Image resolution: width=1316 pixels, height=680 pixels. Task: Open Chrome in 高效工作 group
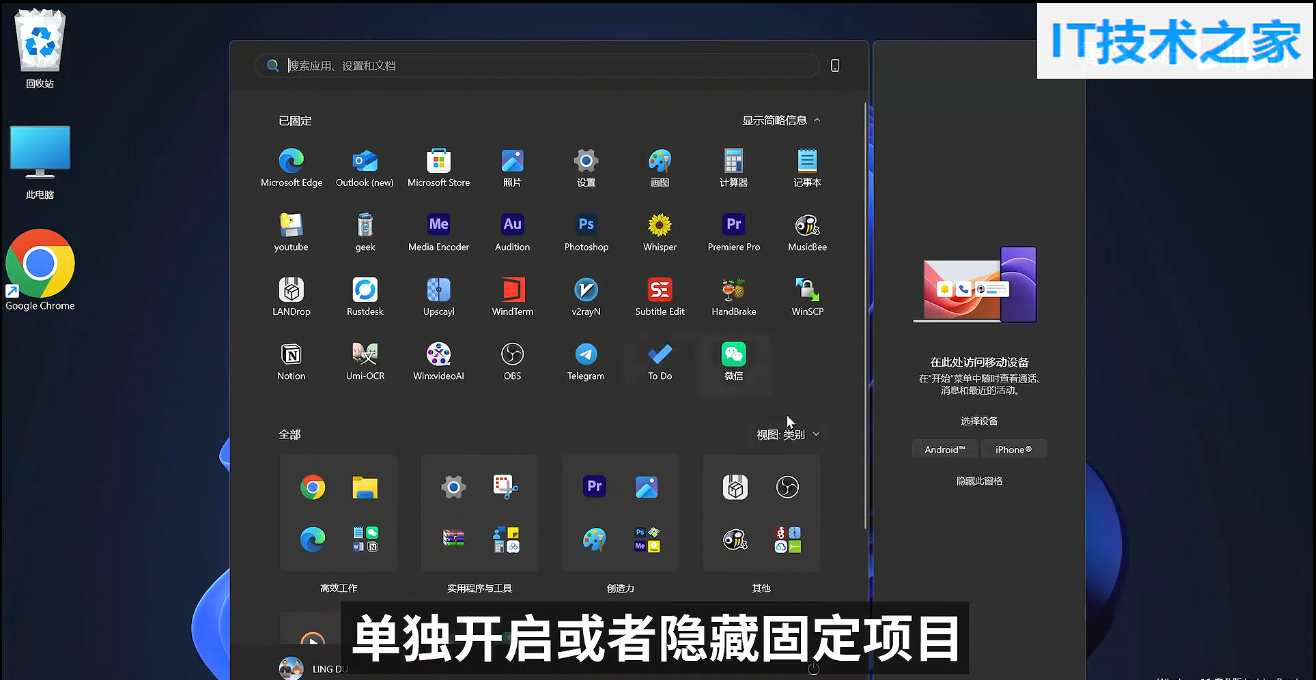coord(313,487)
